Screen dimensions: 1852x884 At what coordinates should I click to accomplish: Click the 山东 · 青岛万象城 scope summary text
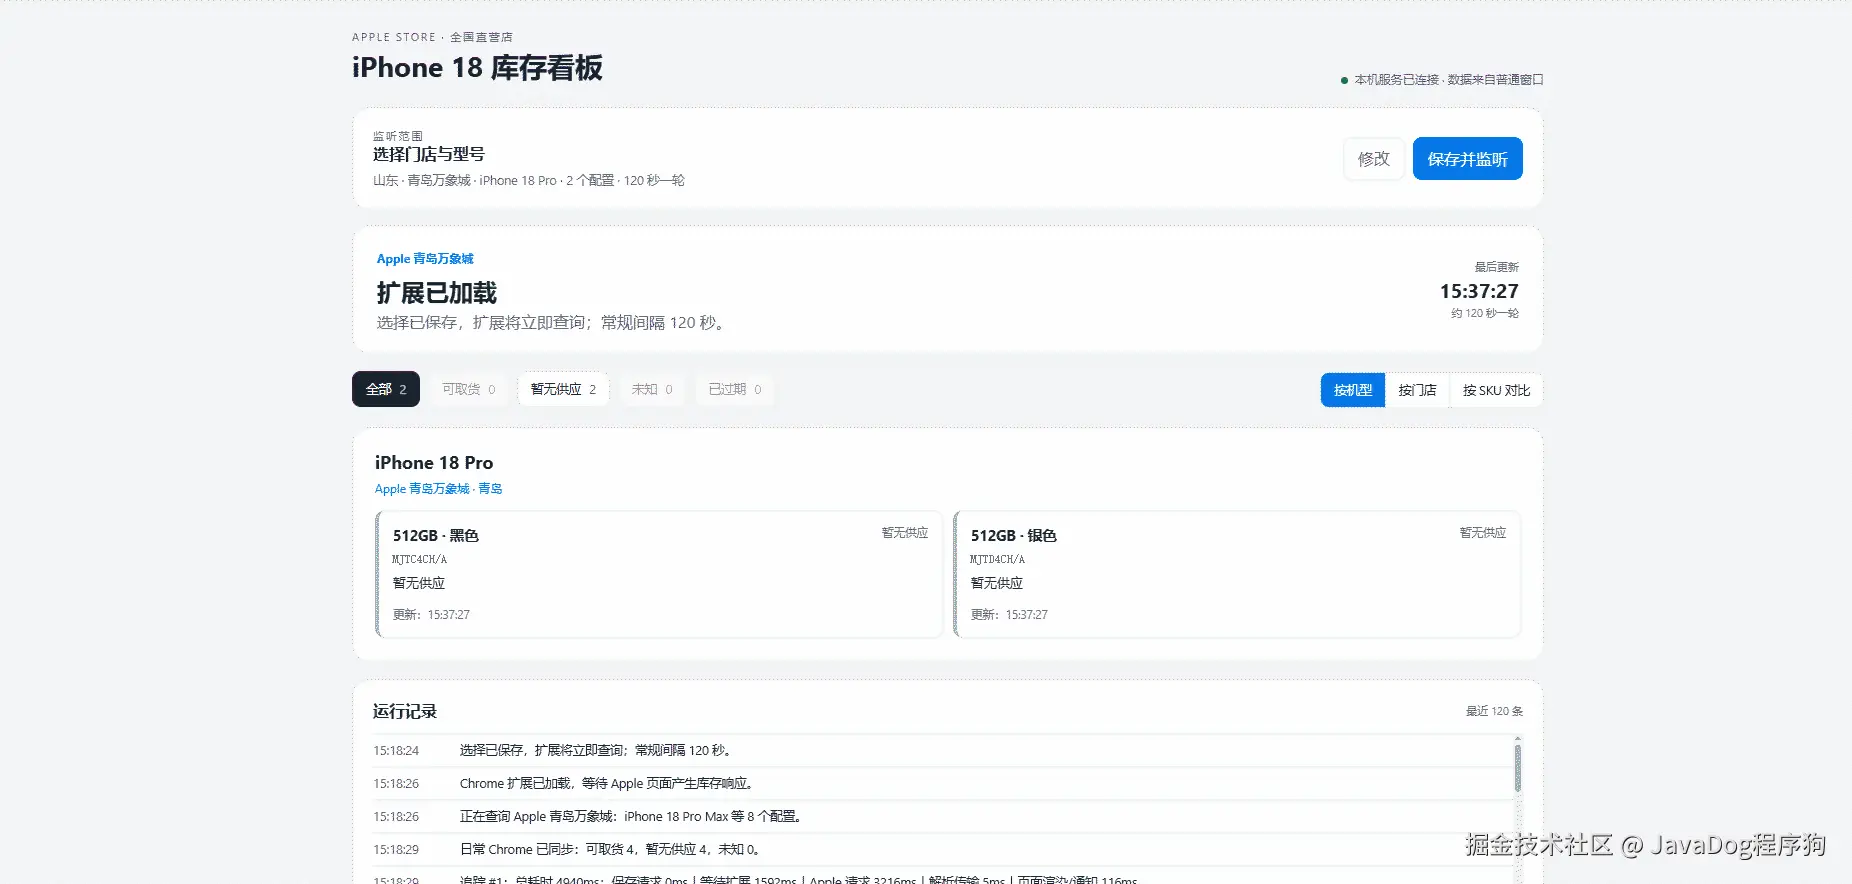tap(528, 181)
